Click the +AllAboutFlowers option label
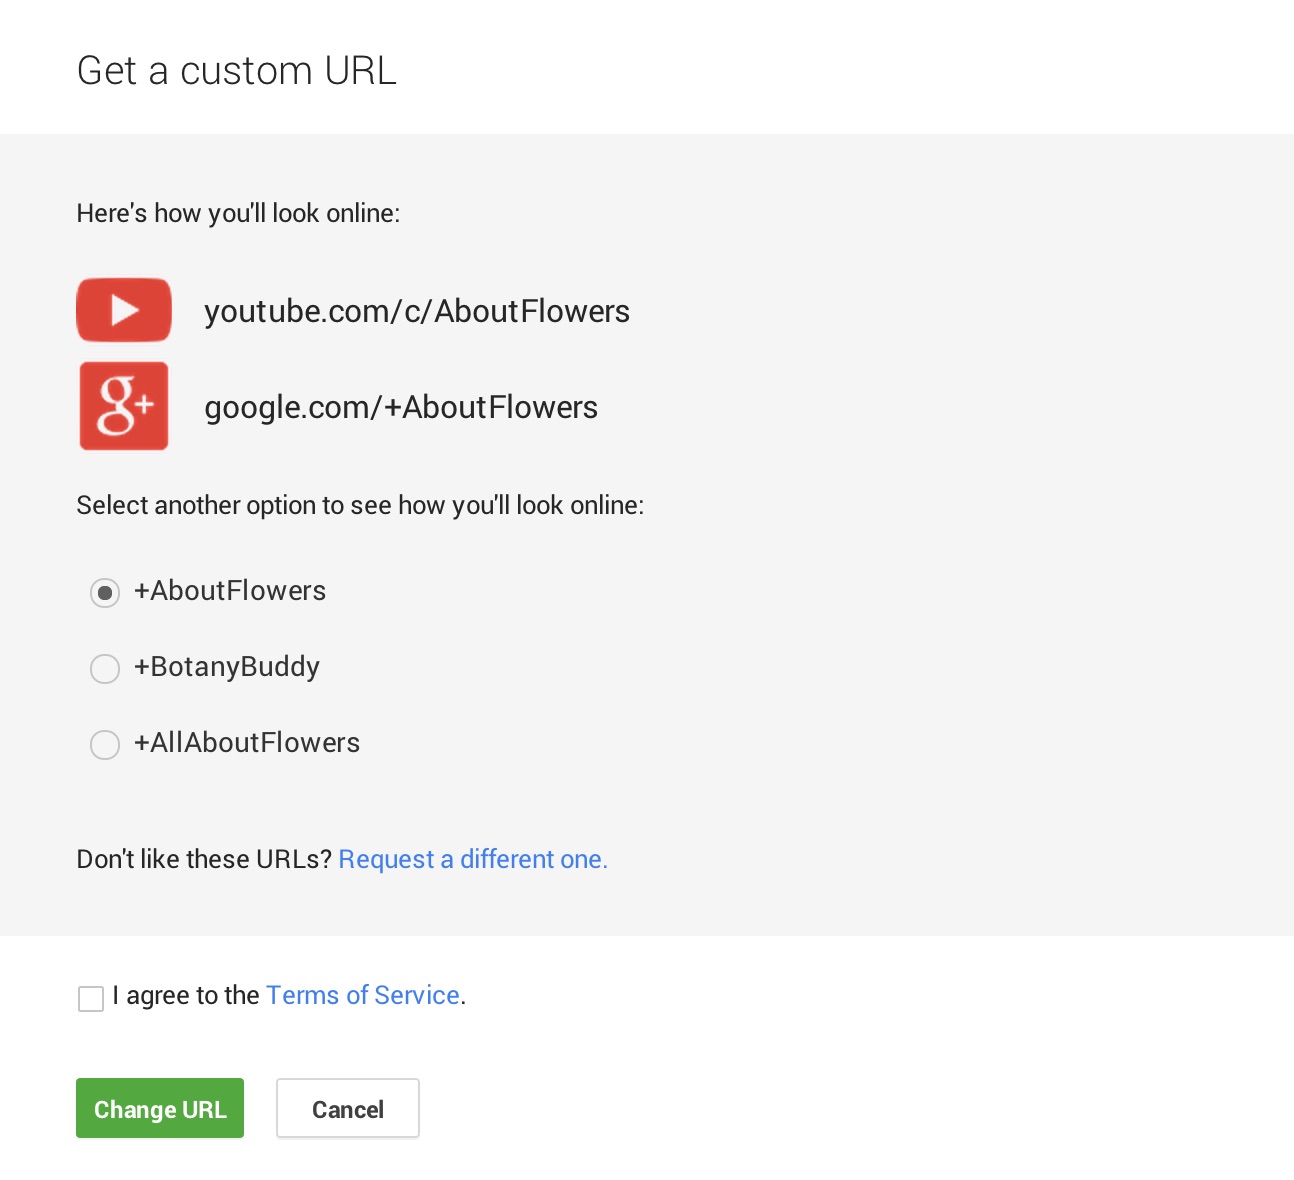 (247, 743)
